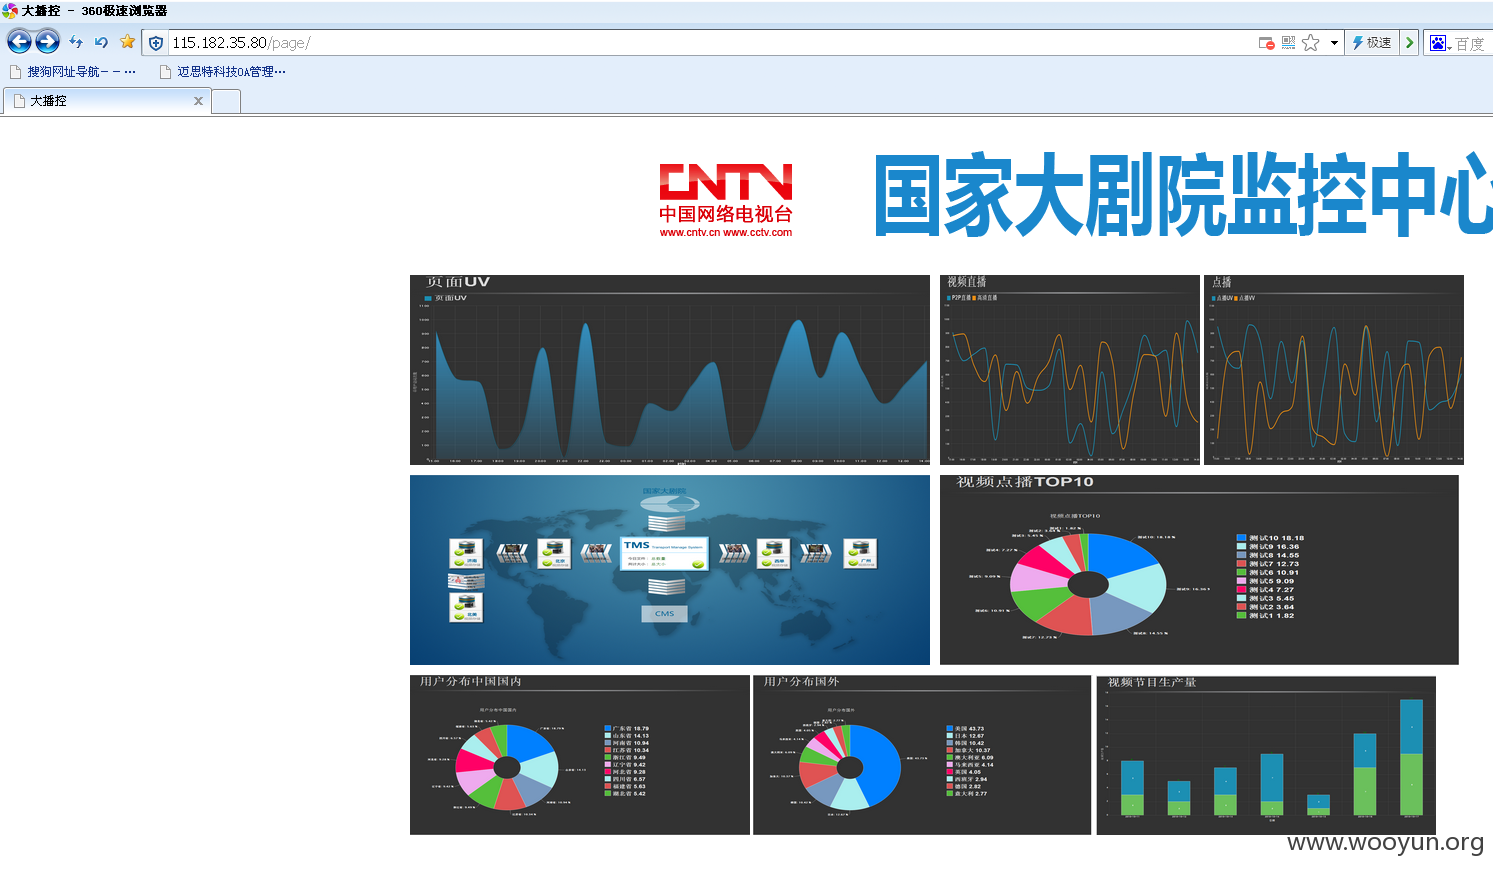Open the Baidu search engine selector
This screenshot has width=1493, height=871.
point(1439,43)
